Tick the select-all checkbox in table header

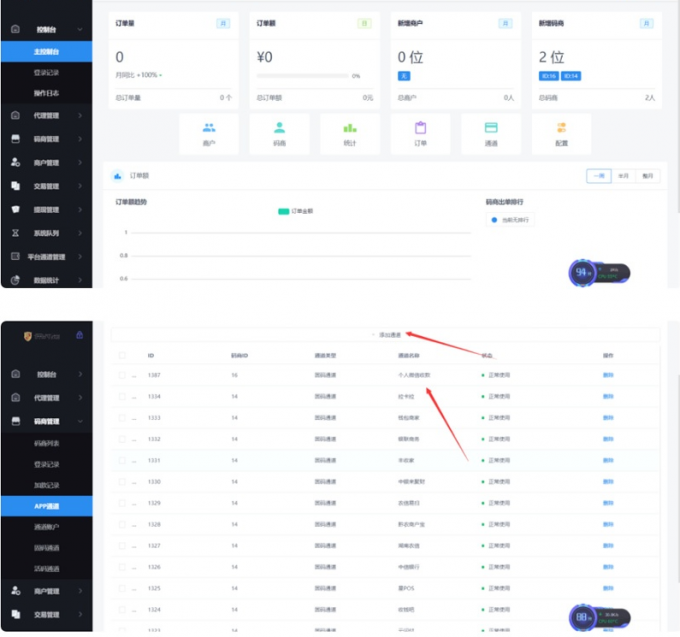(122, 355)
